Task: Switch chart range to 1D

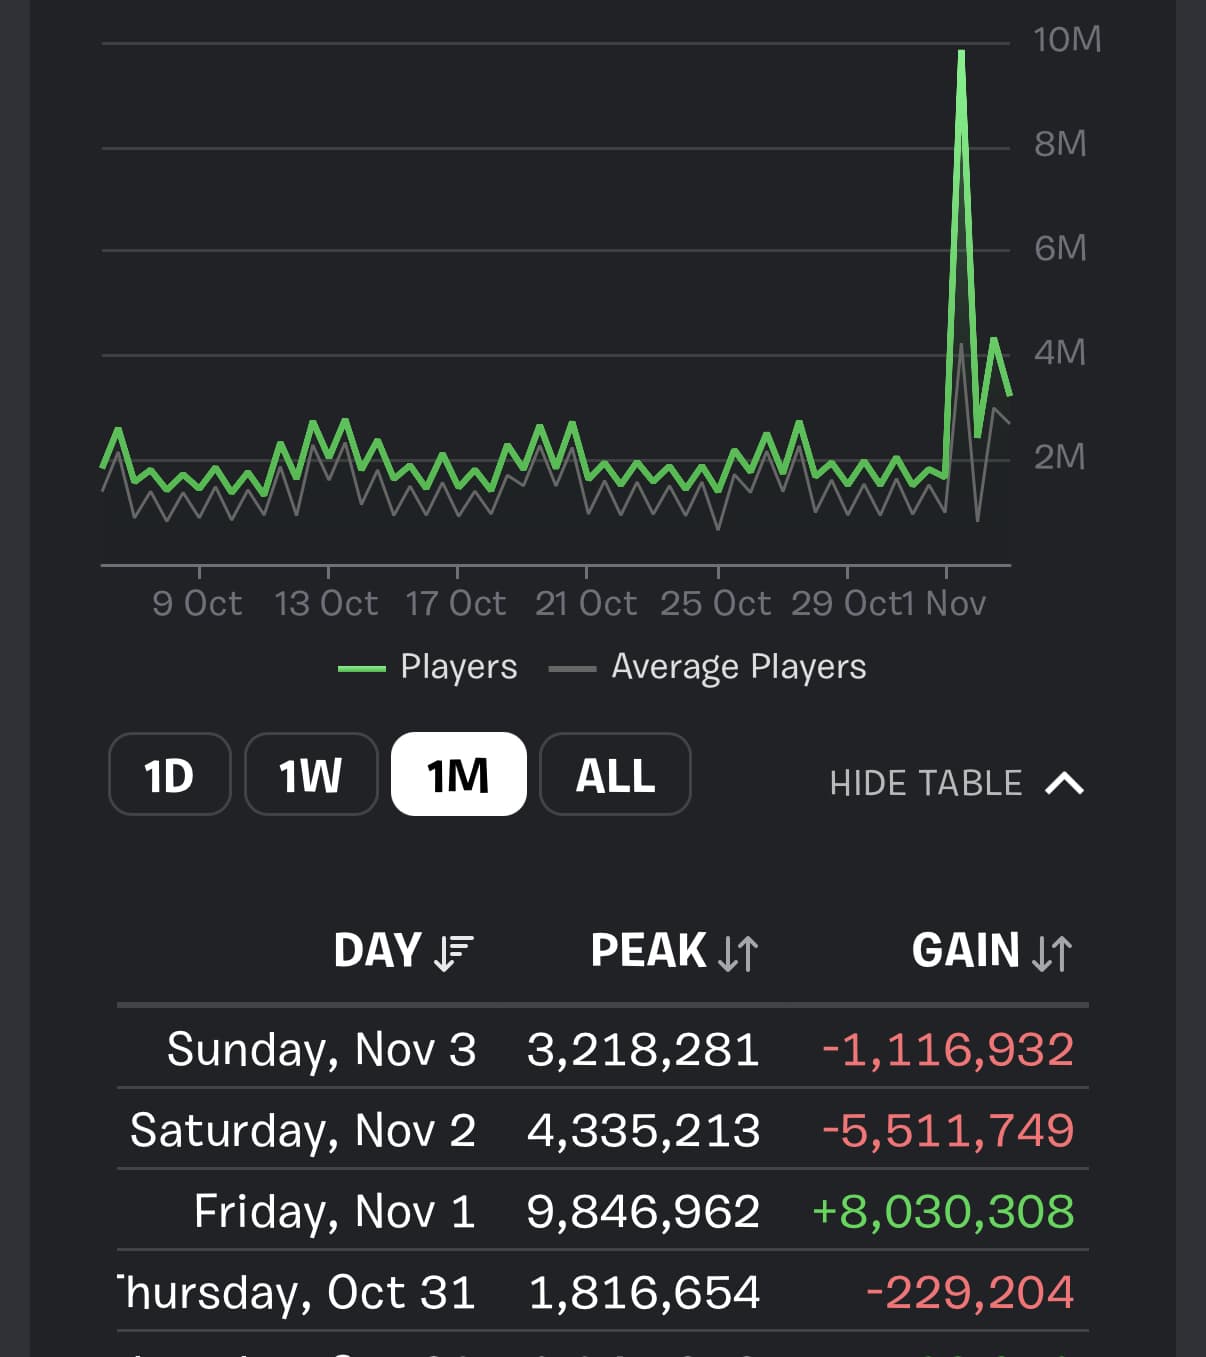Action: point(169,775)
